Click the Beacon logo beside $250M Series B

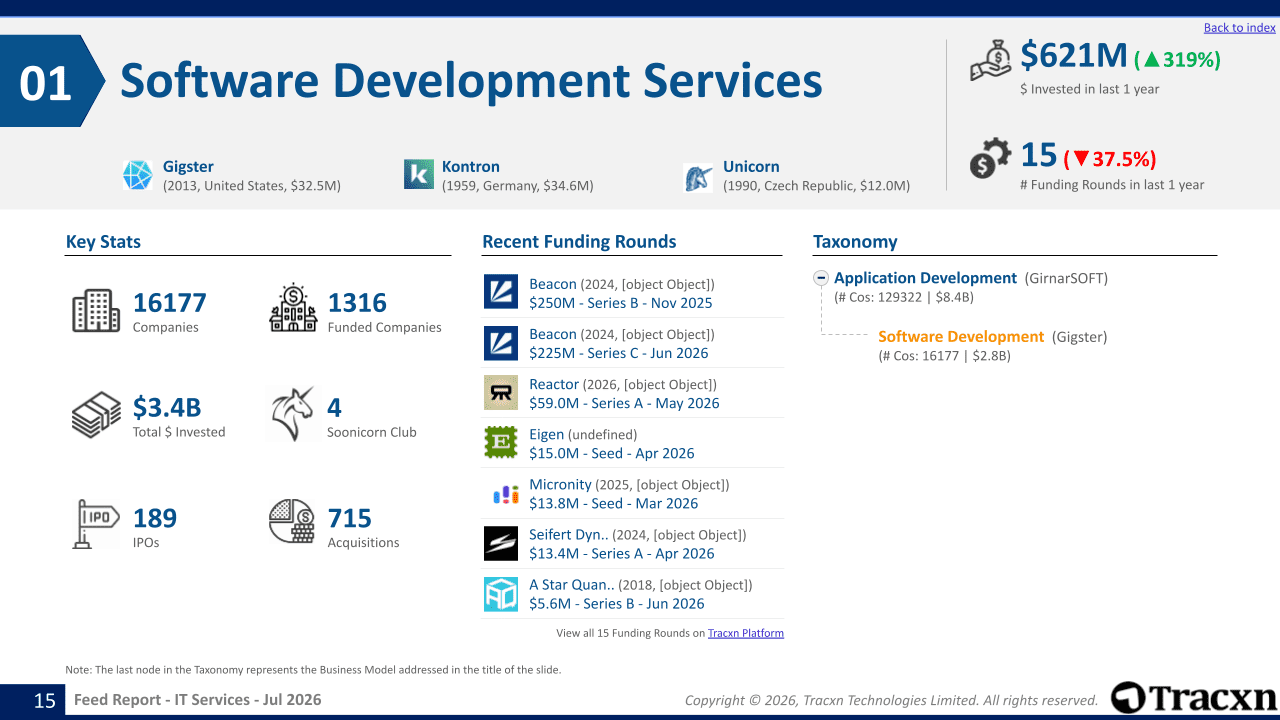[501, 292]
